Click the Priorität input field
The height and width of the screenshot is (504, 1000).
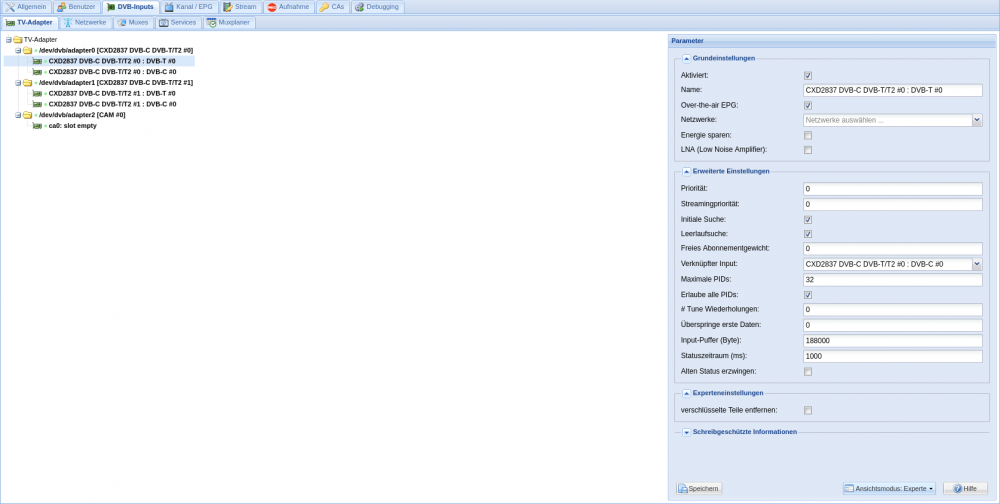click(893, 189)
